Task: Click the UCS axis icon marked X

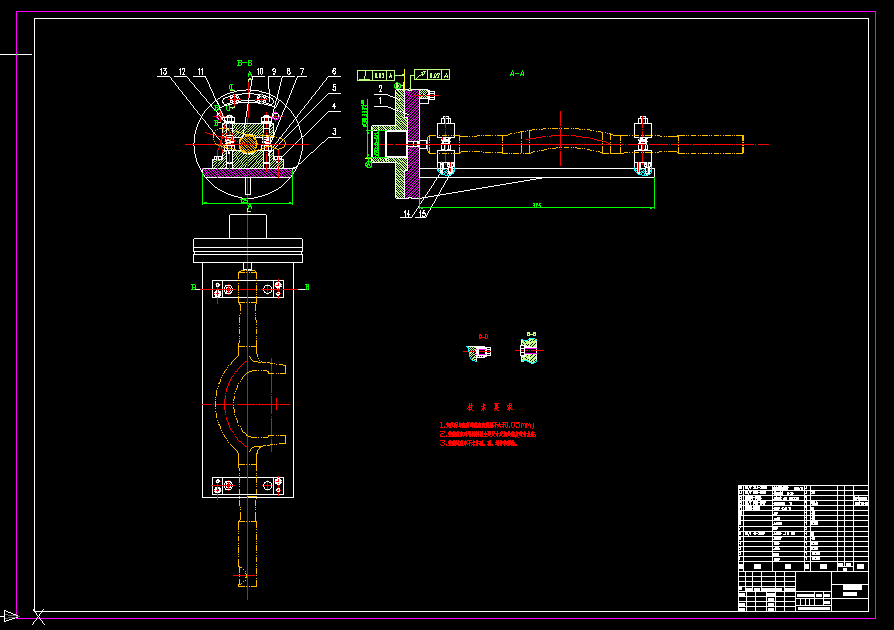Action: [38, 617]
